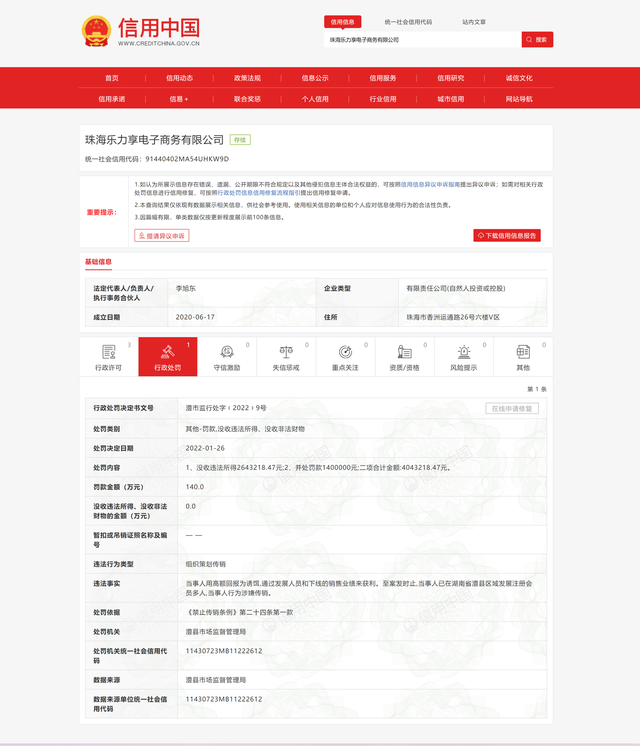
Task: Open the 其他 category icon
Action: tap(523, 352)
